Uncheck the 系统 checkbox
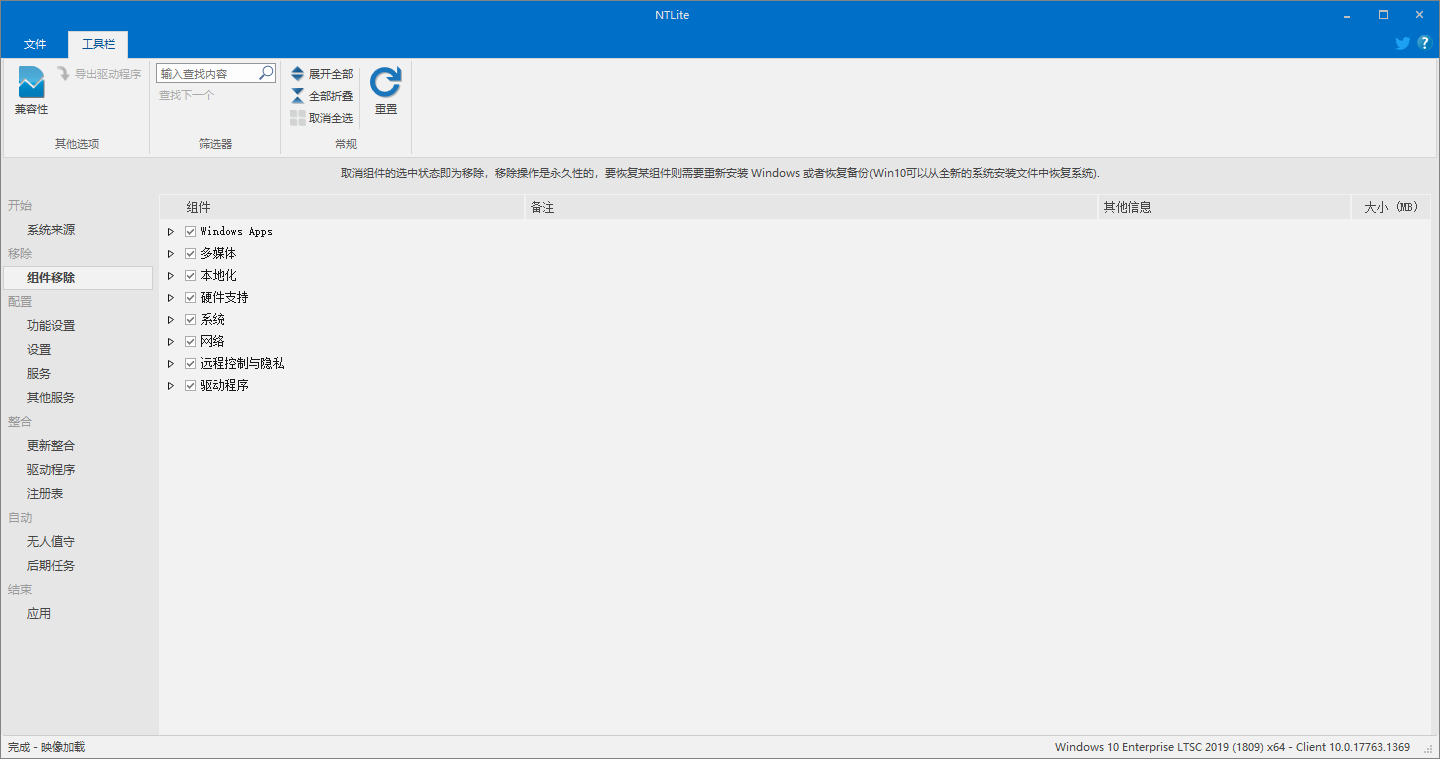The height and width of the screenshot is (759, 1440). (190, 320)
